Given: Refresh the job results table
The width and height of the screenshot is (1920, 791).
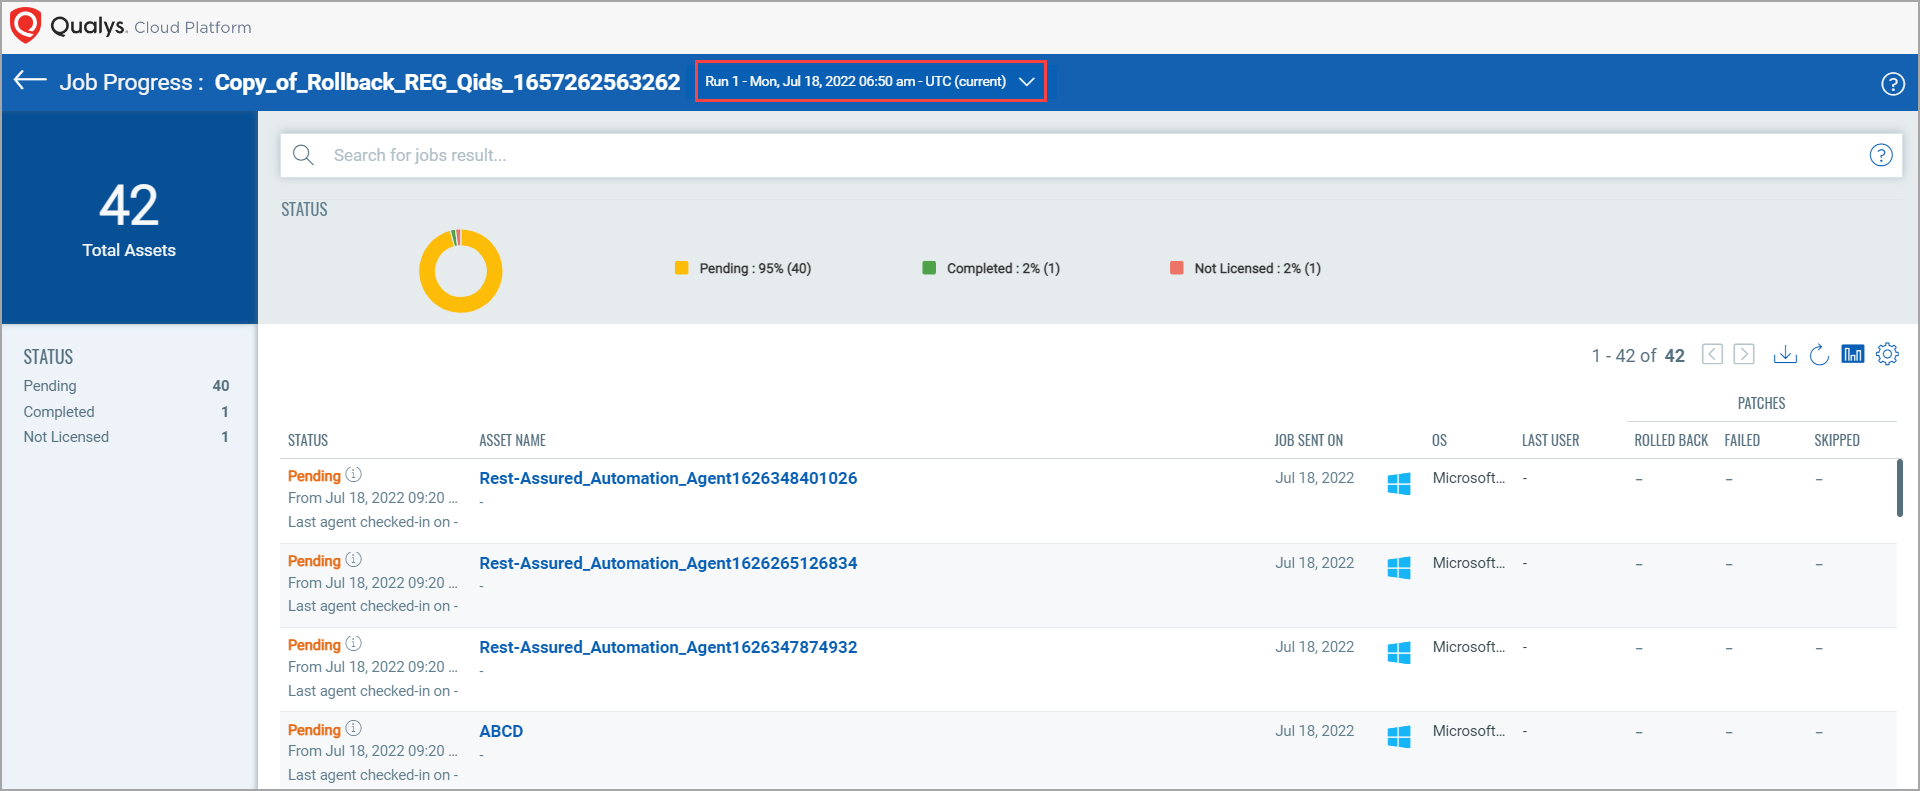Looking at the screenshot, I should tap(1819, 355).
